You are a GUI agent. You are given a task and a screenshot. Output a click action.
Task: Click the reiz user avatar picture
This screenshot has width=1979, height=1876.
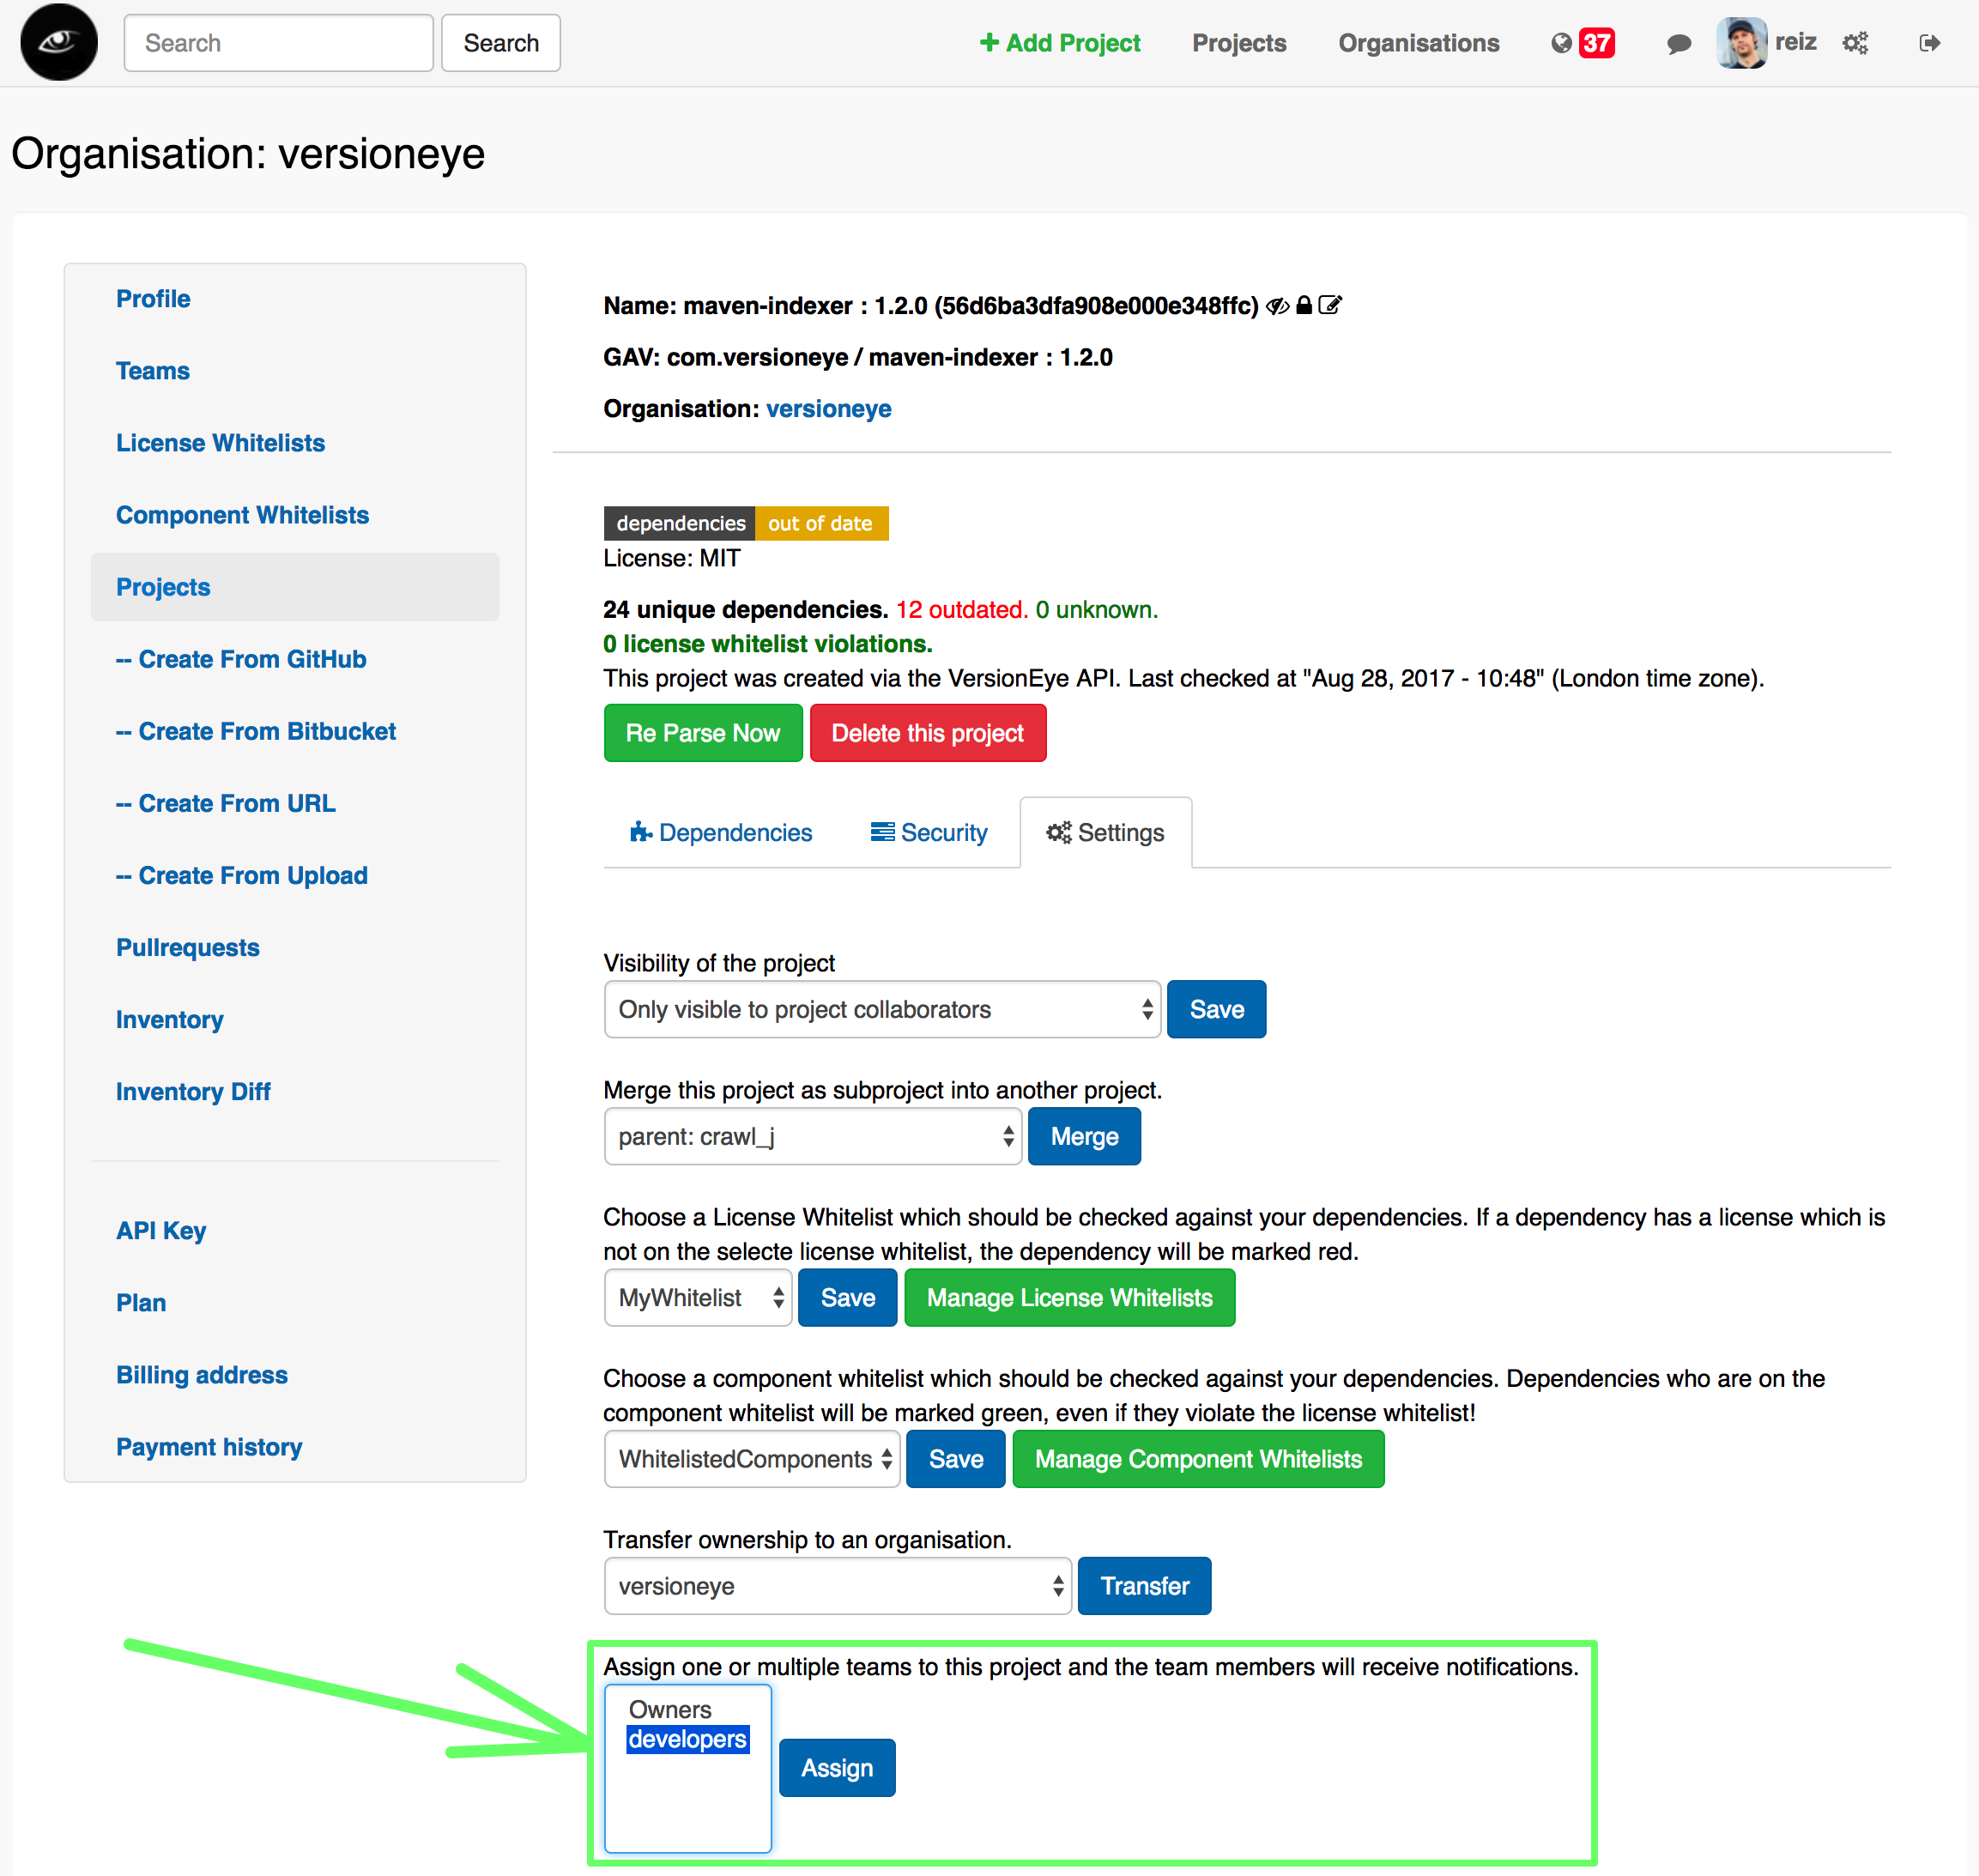coord(1741,43)
